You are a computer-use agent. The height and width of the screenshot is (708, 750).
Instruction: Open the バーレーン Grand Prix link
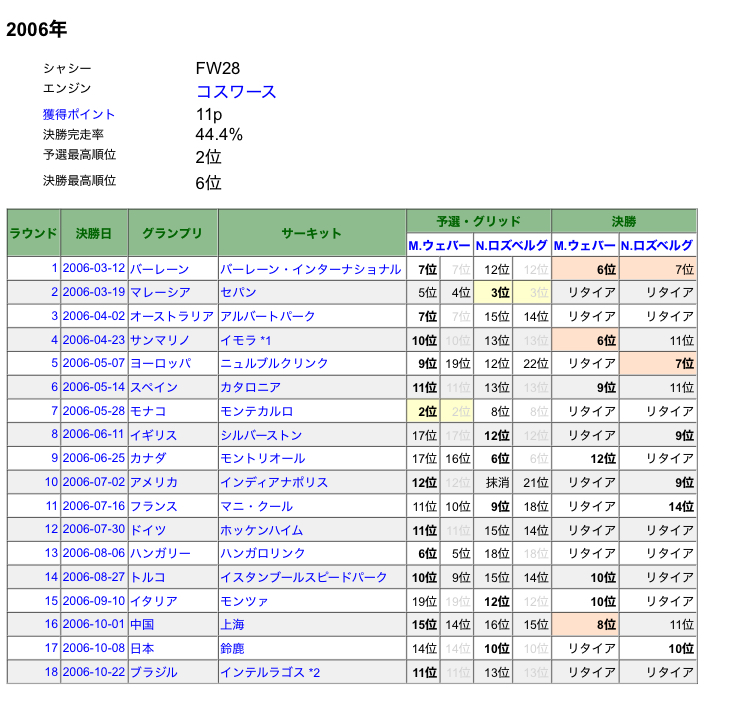pos(159,269)
